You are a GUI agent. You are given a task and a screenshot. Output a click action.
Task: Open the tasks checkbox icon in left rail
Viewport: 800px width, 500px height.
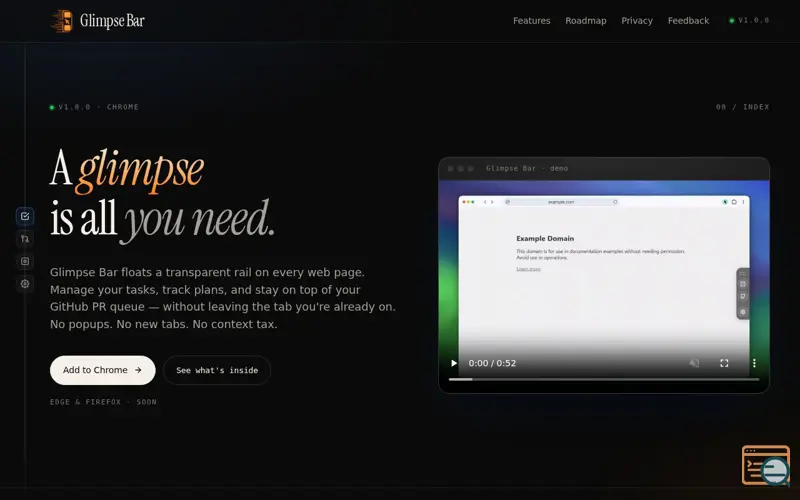25,216
